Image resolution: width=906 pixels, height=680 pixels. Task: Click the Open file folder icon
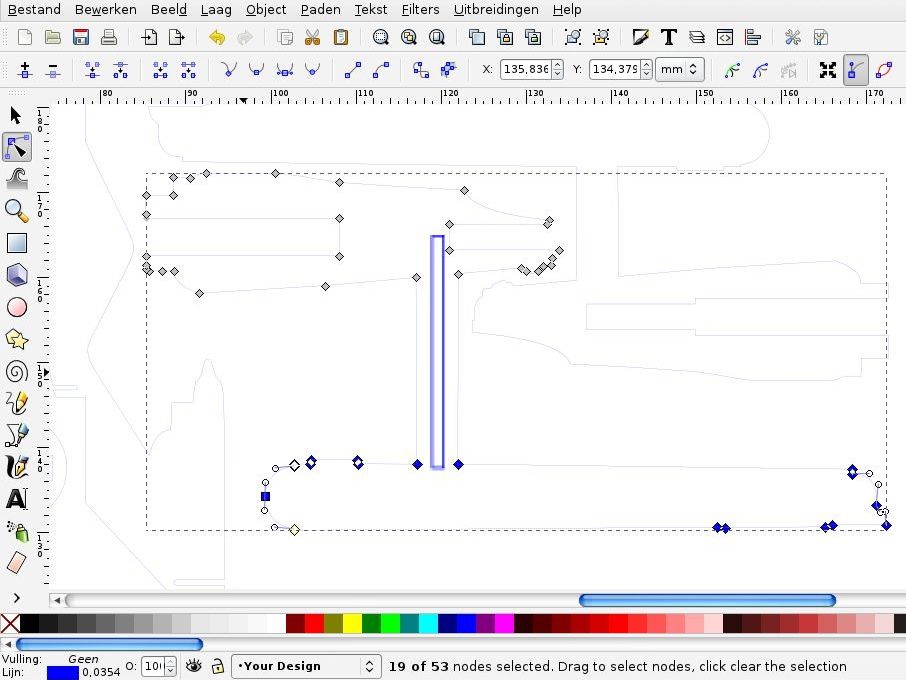click(x=53, y=38)
